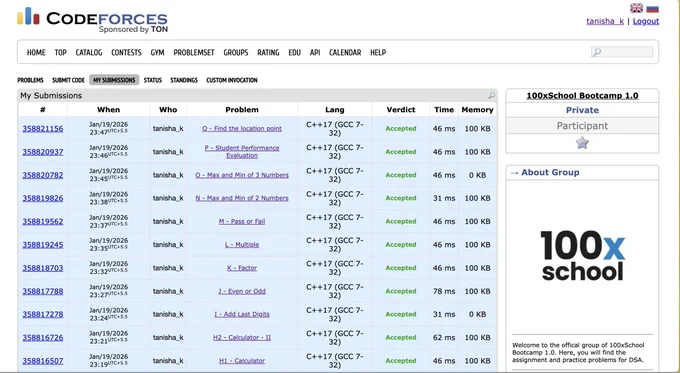Click the magnifier icon in My Submissions header
The width and height of the screenshot is (680, 373).
click(492, 95)
